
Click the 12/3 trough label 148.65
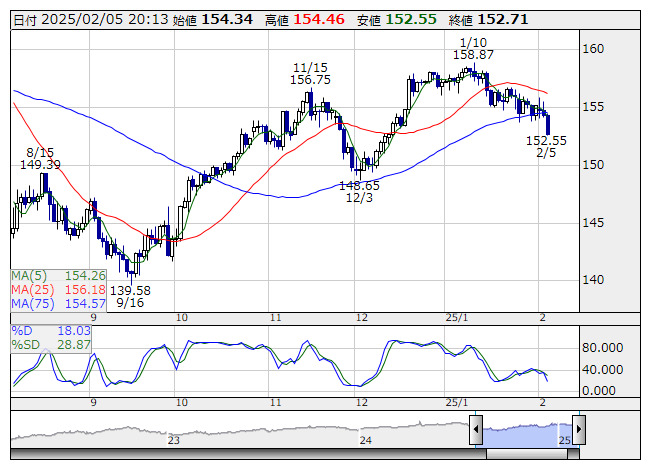pos(359,186)
